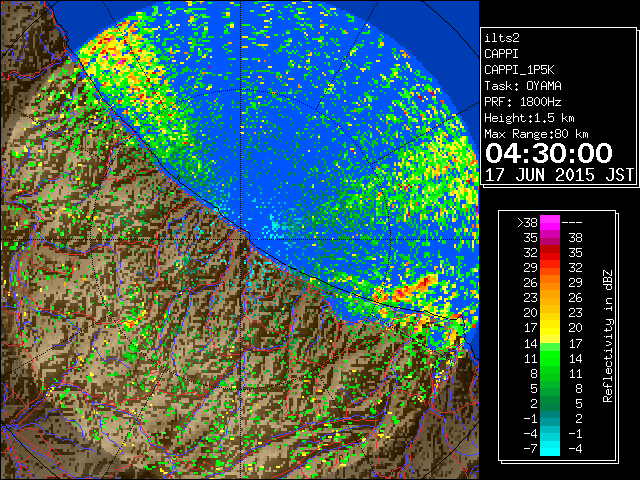Click the '---' legend top-right marker
The height and width of the screenshot is (480, 640).
[572, 222]
